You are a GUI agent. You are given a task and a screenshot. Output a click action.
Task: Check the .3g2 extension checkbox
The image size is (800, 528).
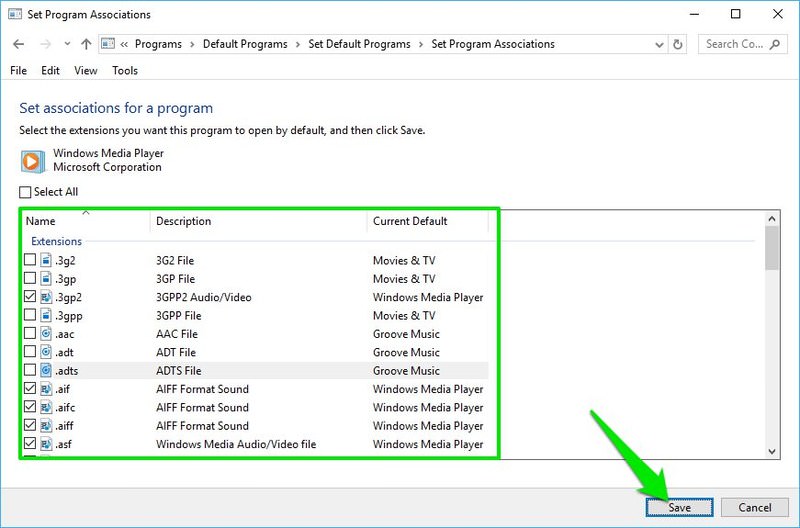(x=30, y=260)
